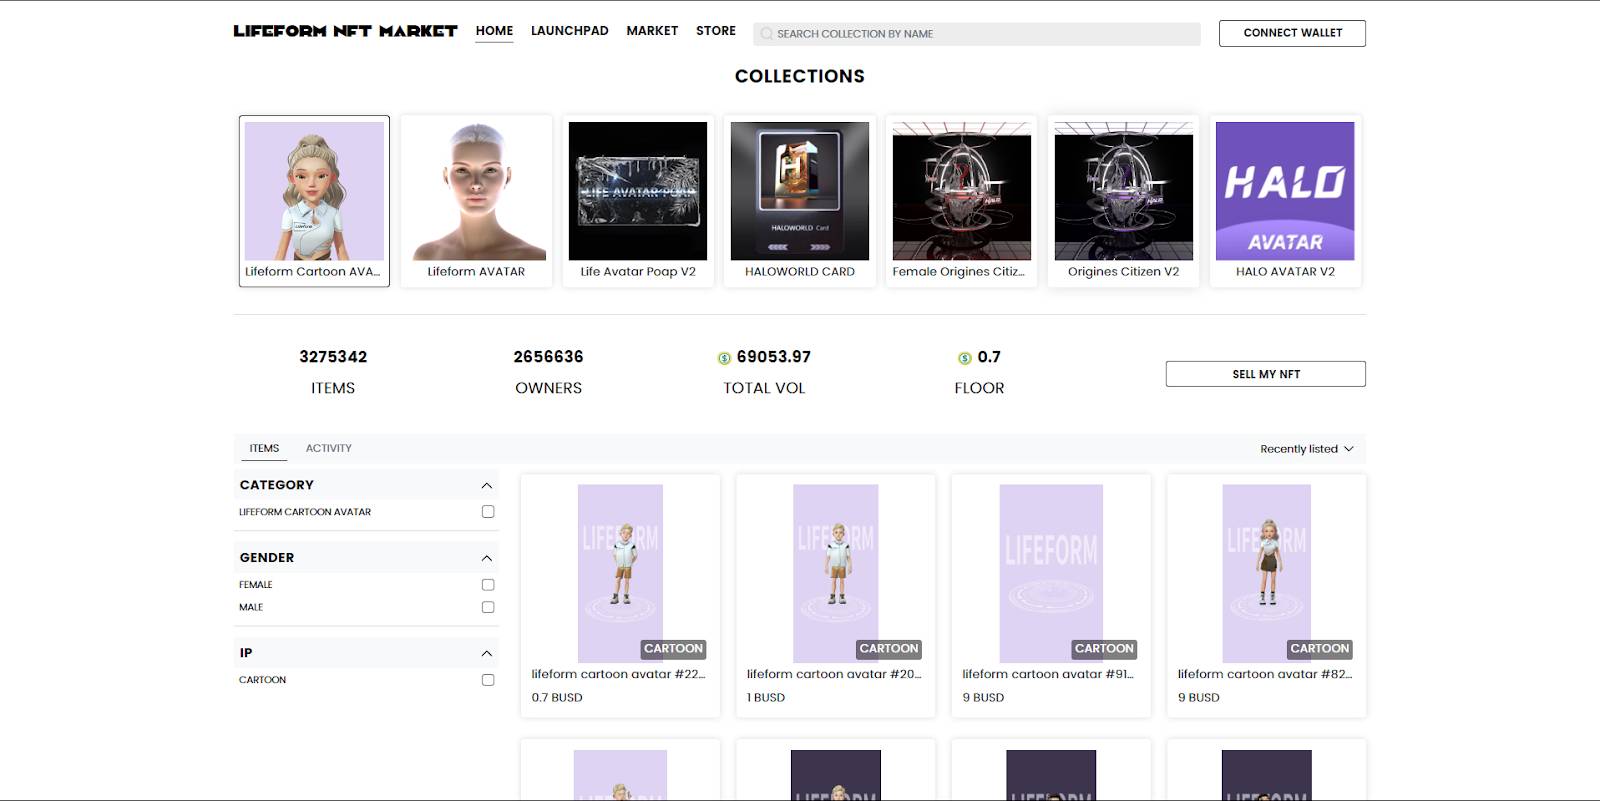Click the CARTOON badge on the #82 card
Image resolution: width=1600 pixels, height=801 pixels.
tap(1319, 649)
